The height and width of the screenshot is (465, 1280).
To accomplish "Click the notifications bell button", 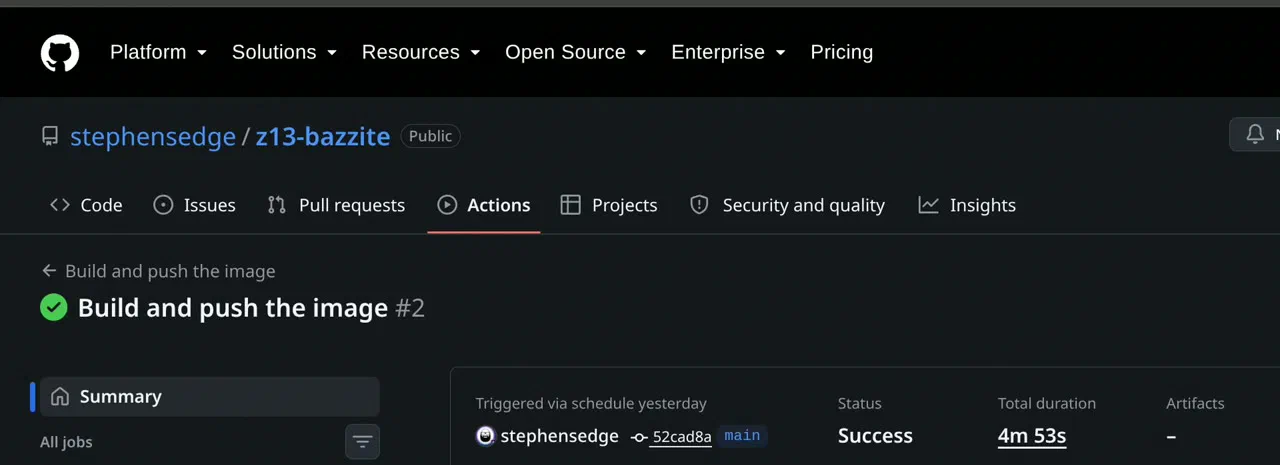I will 1255,134.
